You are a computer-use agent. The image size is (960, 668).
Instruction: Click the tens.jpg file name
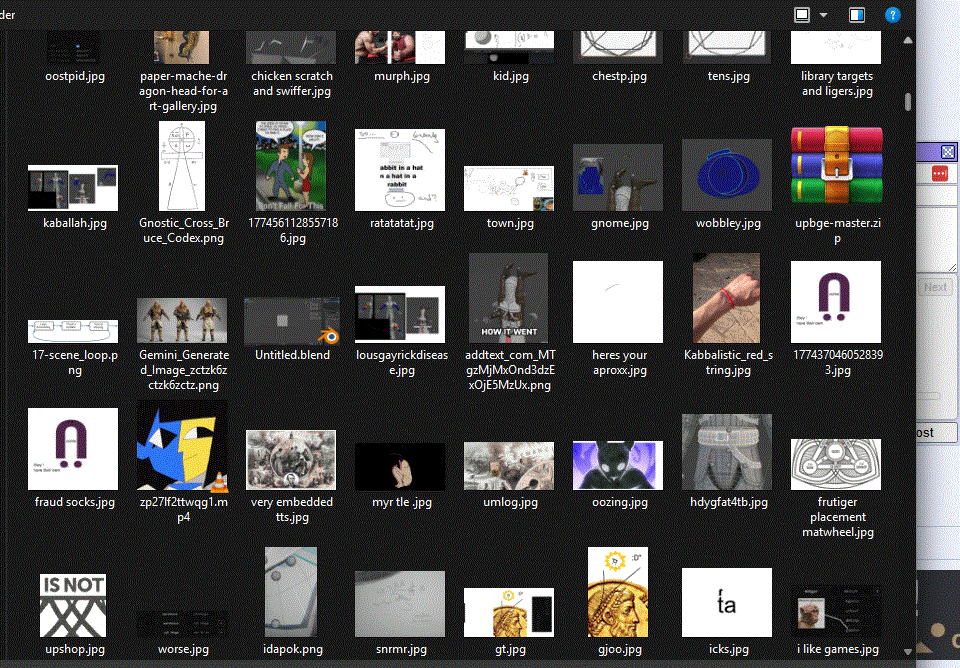(728, 76)
